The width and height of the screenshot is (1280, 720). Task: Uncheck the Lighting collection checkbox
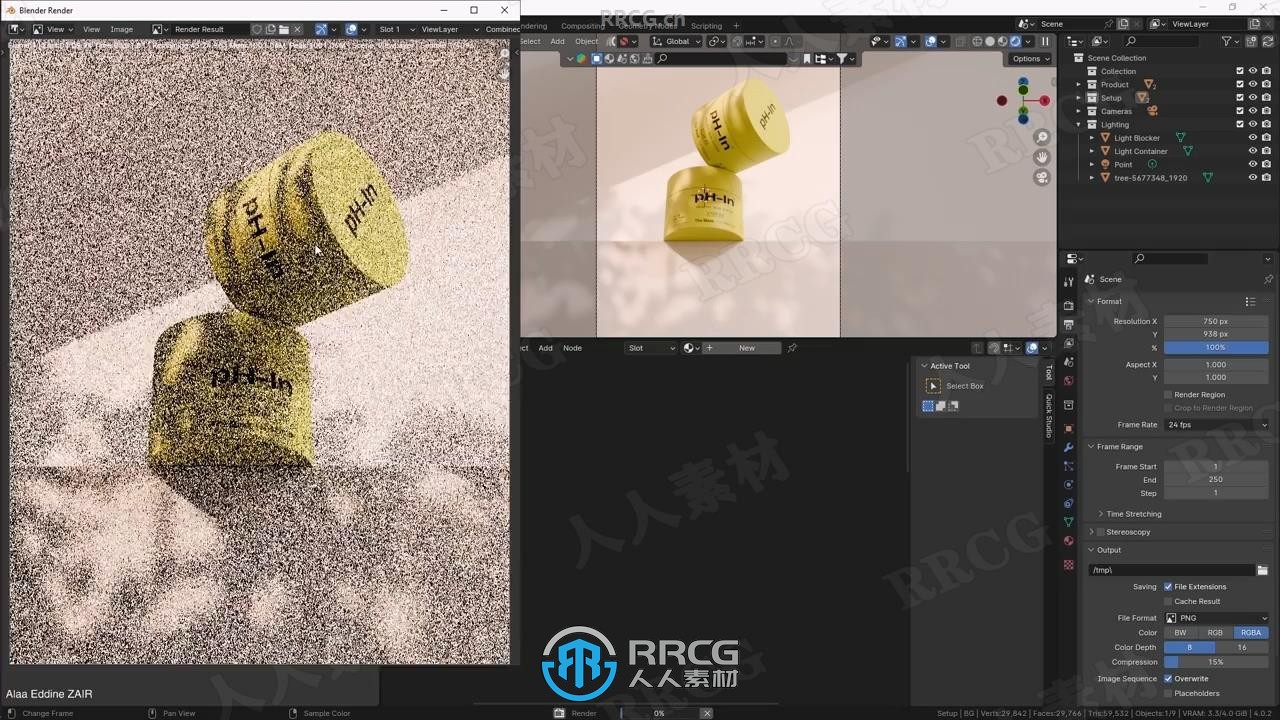pos(1240,125)
